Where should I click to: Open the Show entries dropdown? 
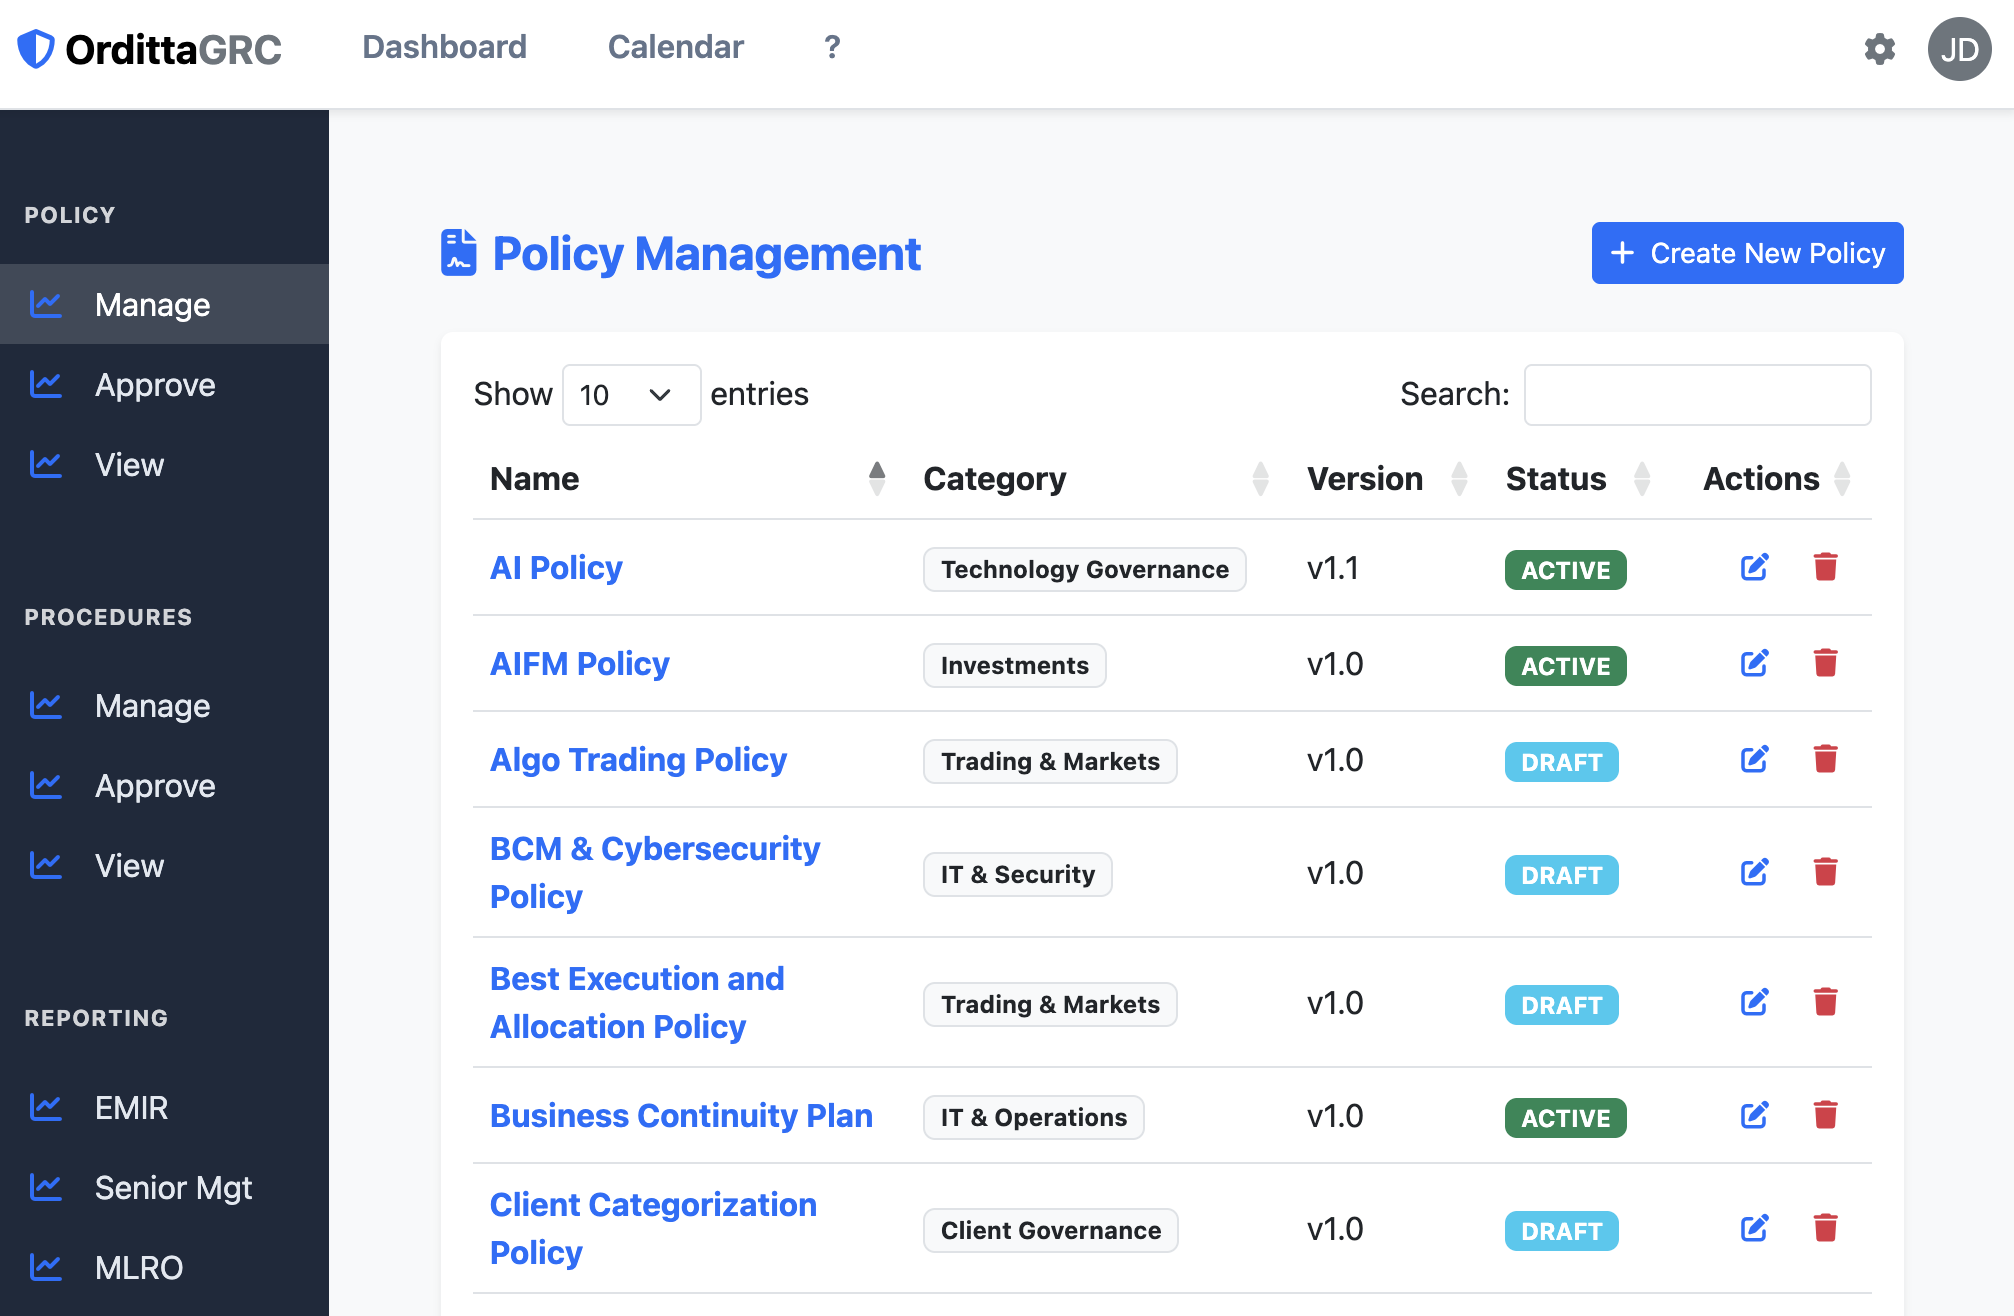(x=631, y=395)
